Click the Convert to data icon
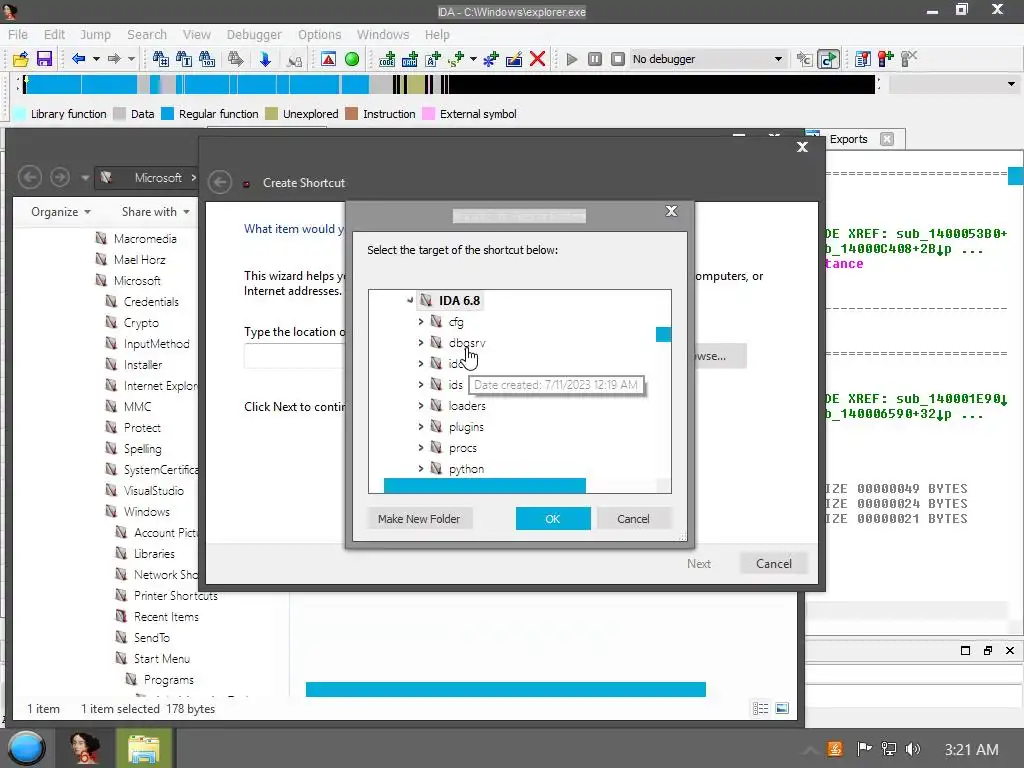 (410, 59)
